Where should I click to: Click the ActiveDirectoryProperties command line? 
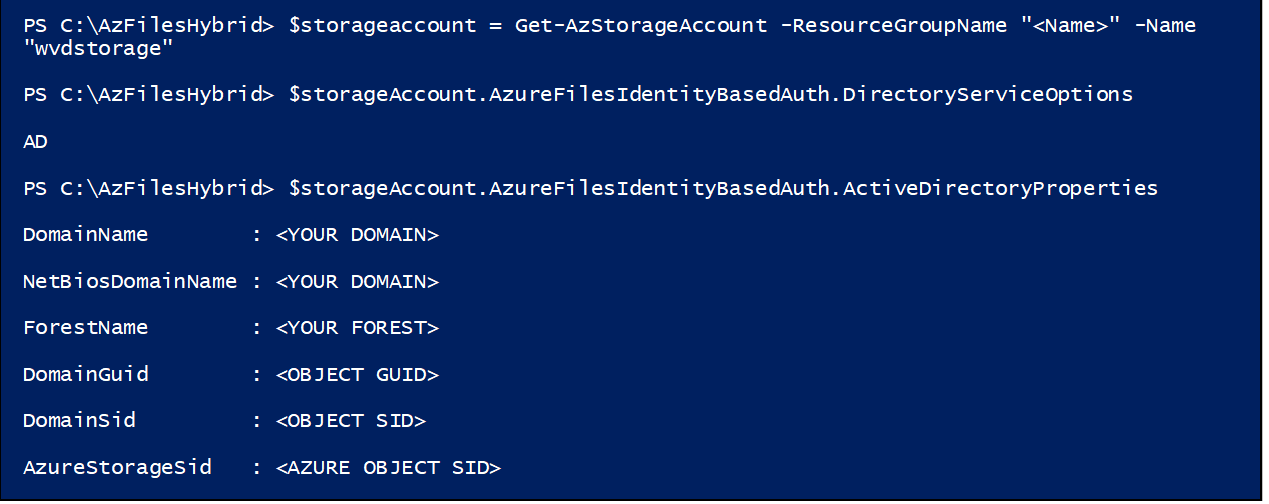tap(590, 188)
